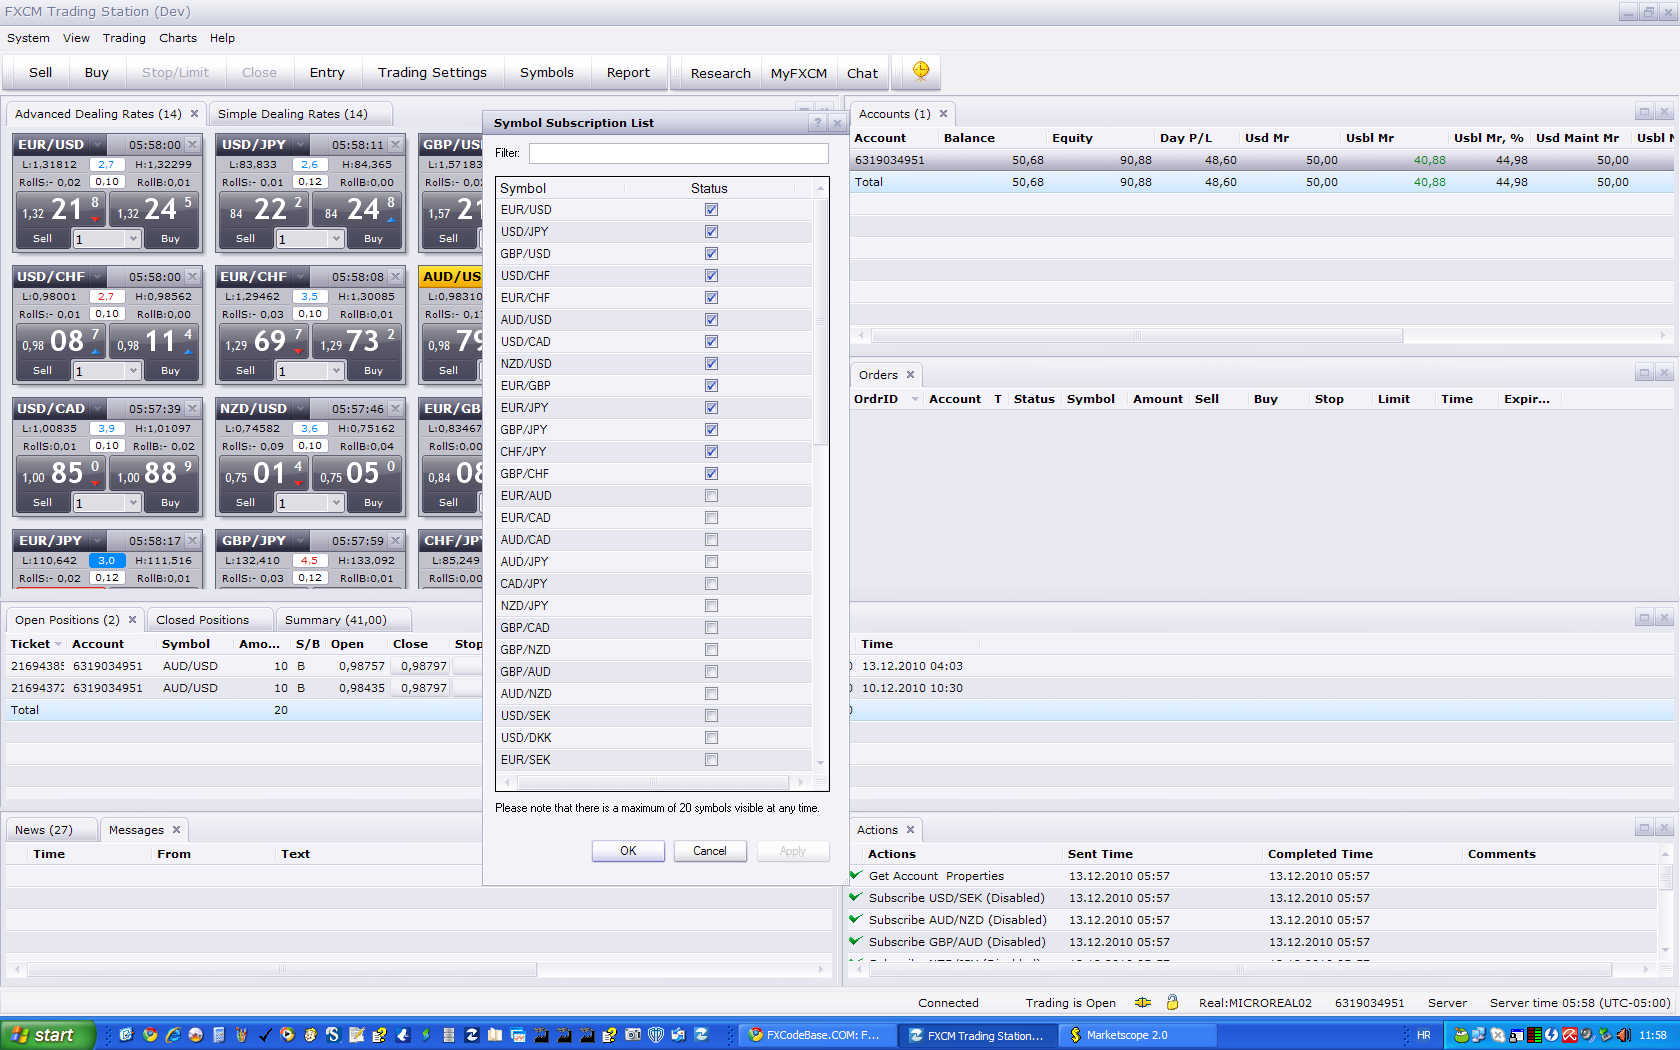Uncheck the EUR/USD subscription checkbox
The width and height of the screenshot is (1680, 1050).
(x=711, y=210)
